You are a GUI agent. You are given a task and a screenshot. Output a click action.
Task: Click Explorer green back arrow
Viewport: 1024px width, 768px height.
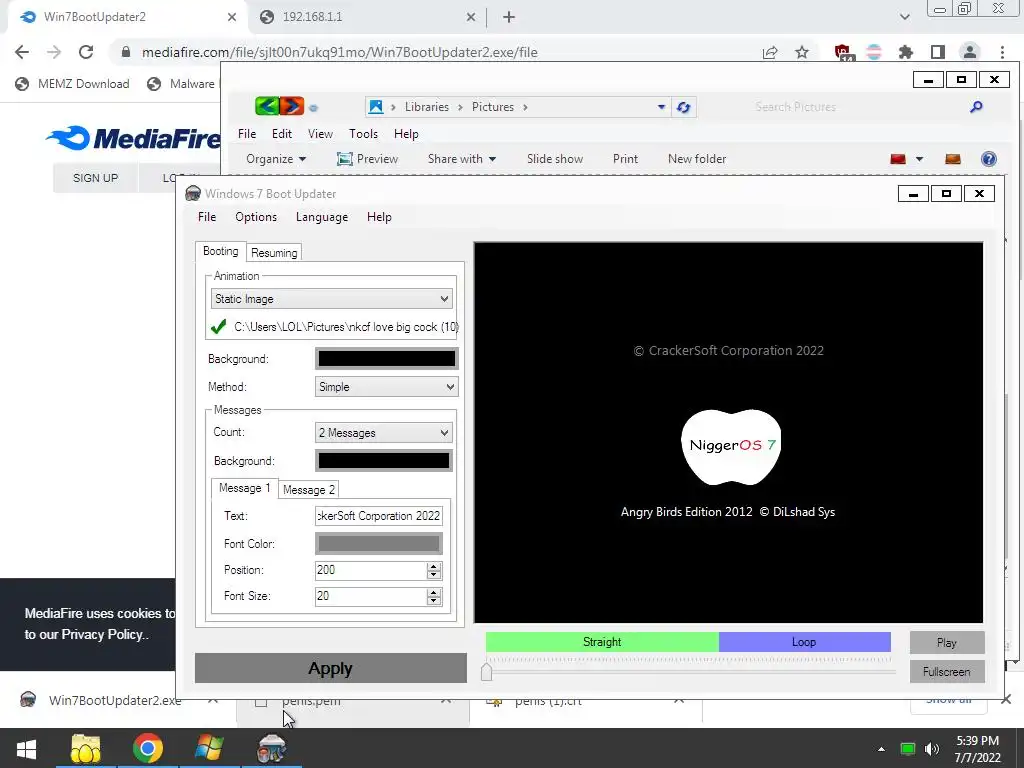coord(266,106)
